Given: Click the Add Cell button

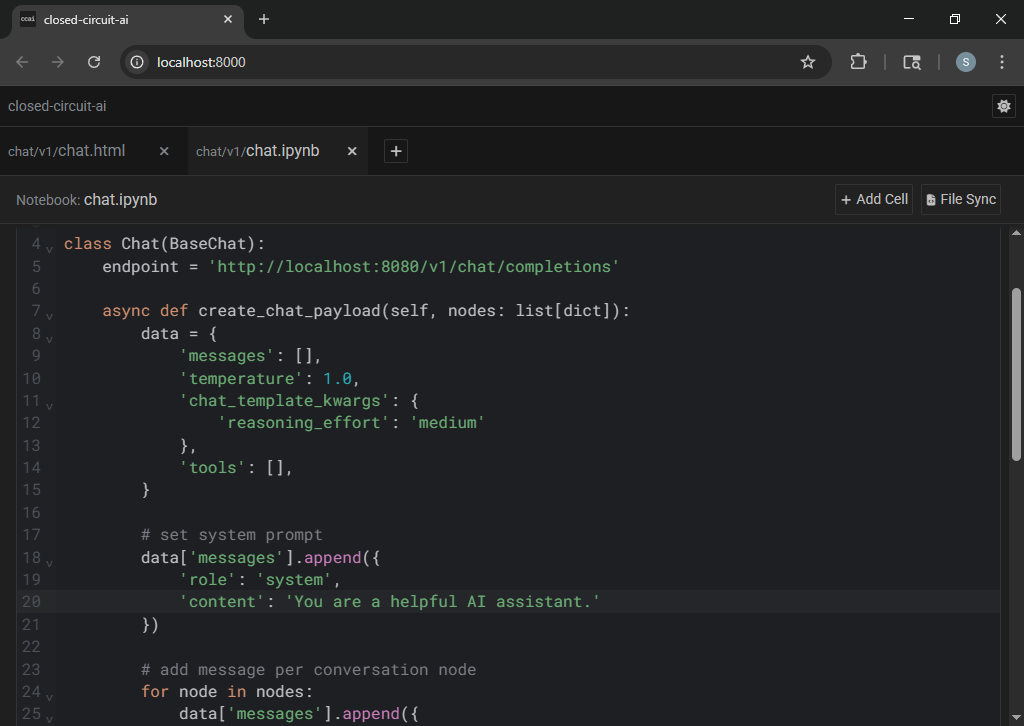Looking at the screenshot, I should point(874,199).
